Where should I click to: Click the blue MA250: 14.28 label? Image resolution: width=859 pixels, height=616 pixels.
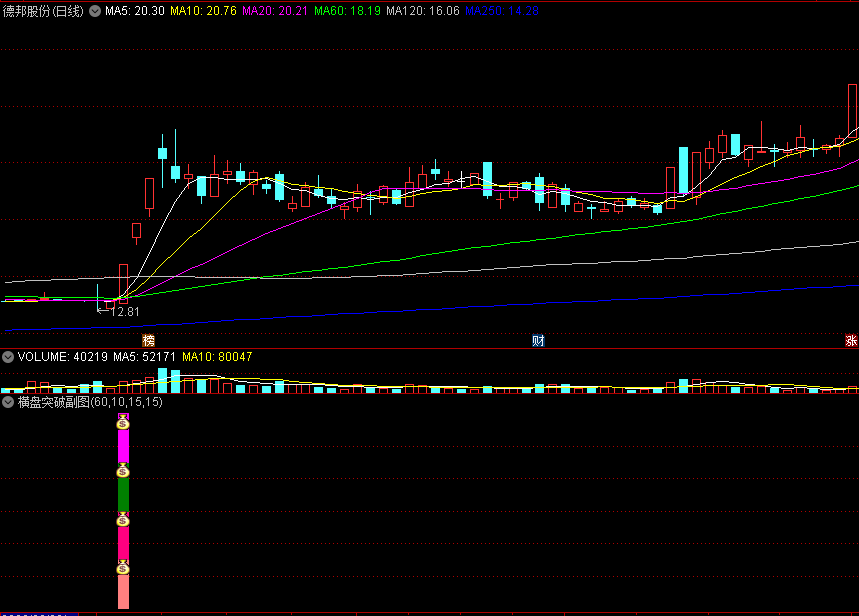coord(502,11)
